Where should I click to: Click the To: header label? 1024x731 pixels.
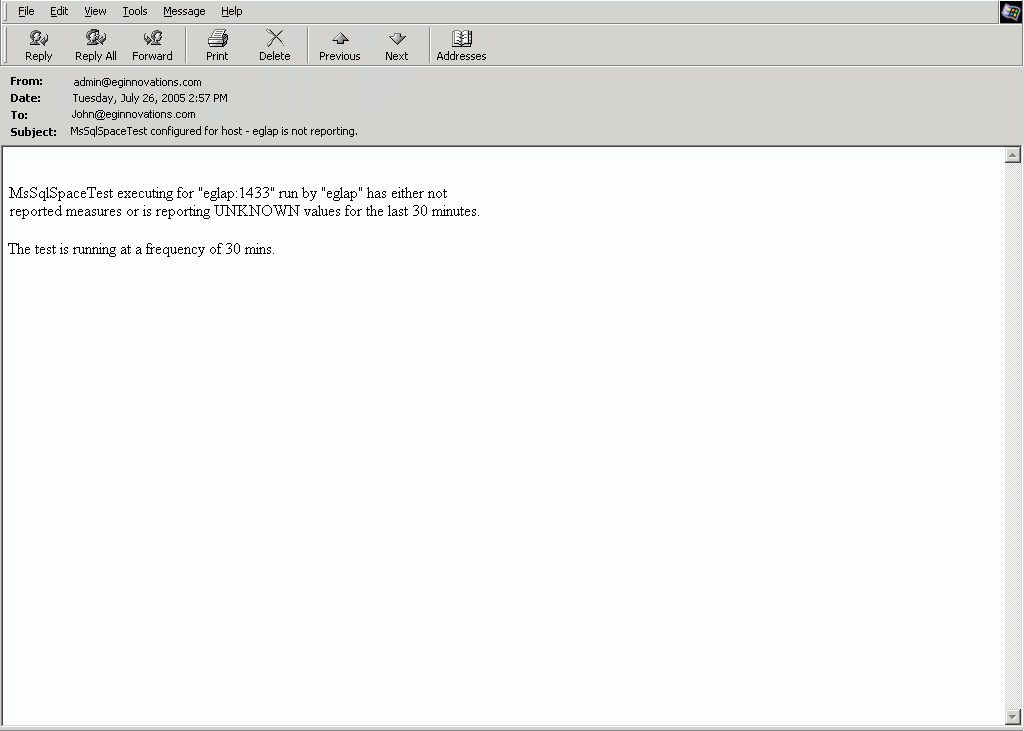pyautogui.click(x=19, y=115)
